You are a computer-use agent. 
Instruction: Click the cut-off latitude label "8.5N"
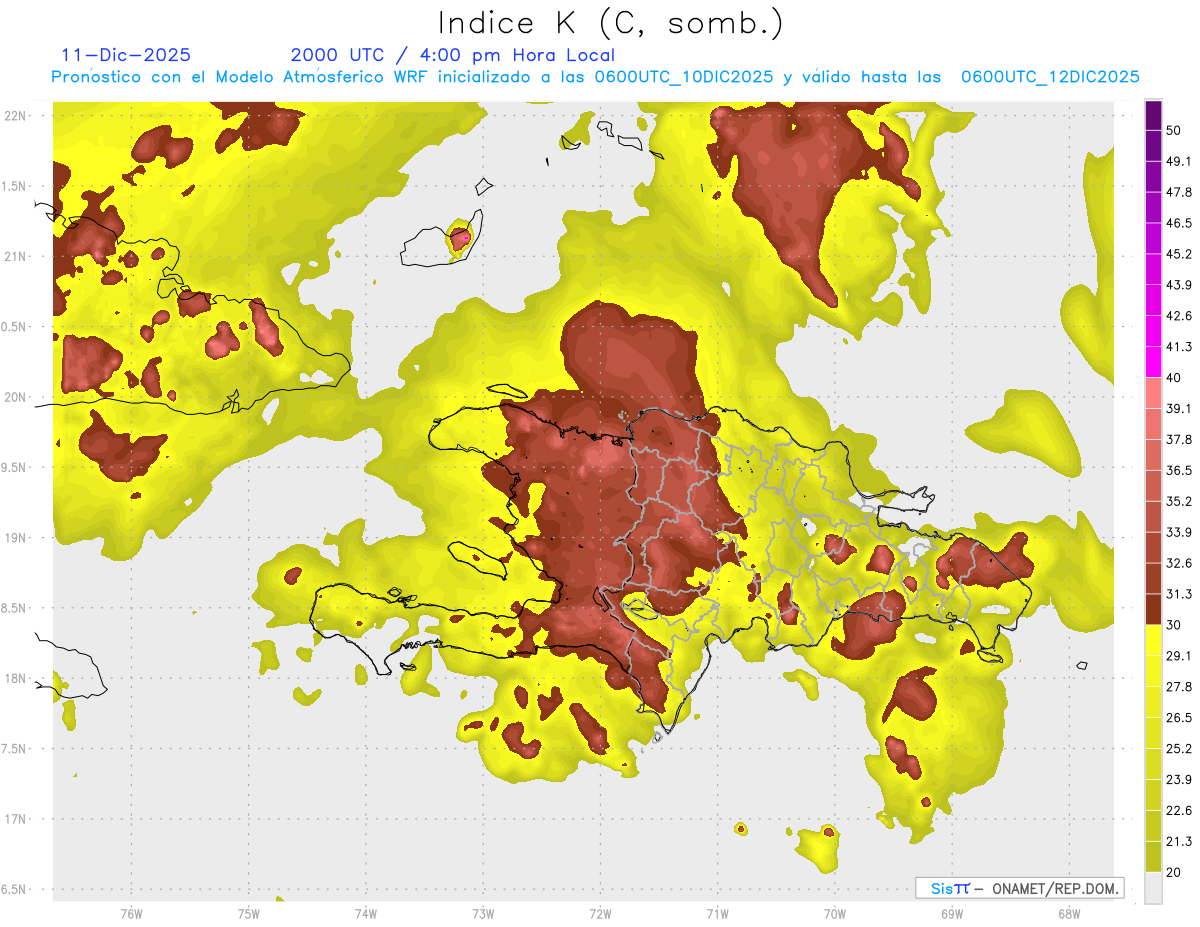(x=14, y=608)
